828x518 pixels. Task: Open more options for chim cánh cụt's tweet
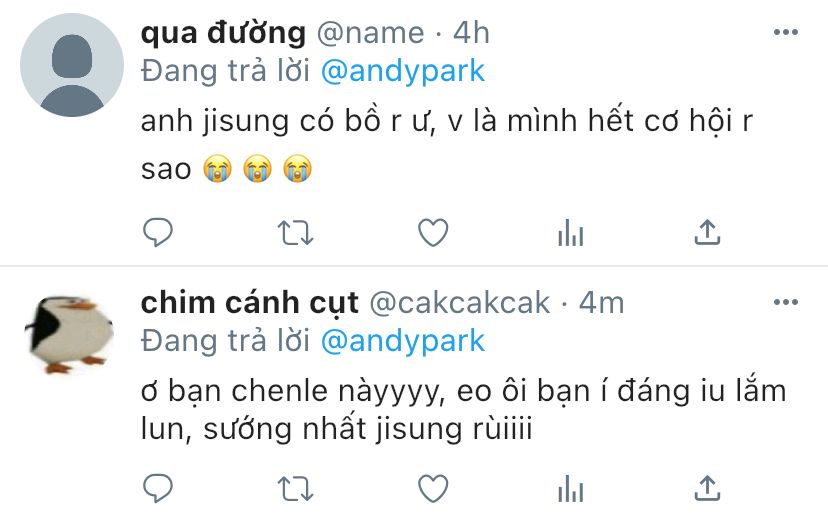(786, 302)
